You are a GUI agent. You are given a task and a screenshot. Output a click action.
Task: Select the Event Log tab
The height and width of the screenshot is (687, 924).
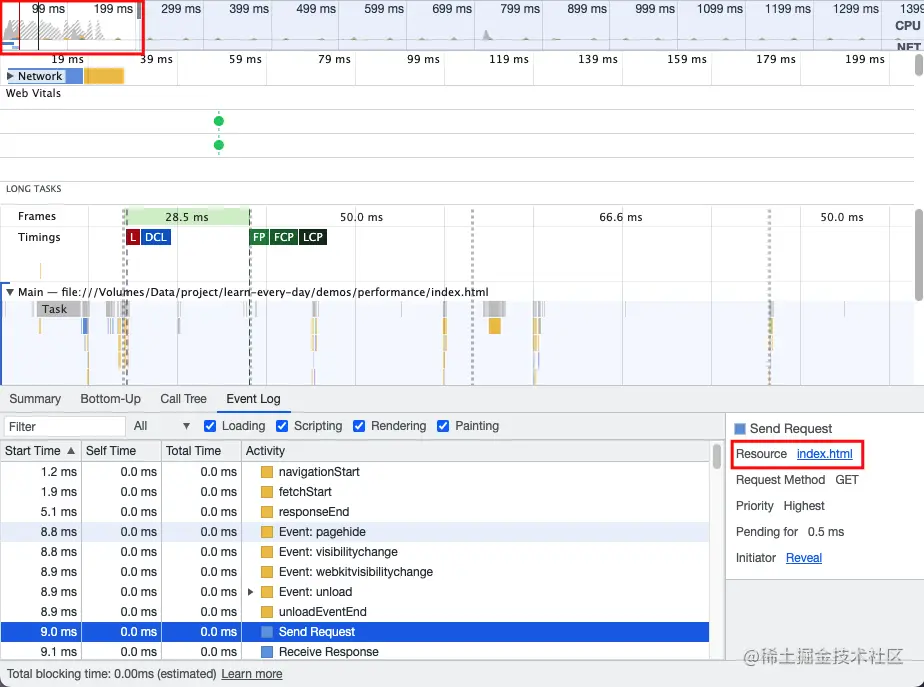(253, 399)
